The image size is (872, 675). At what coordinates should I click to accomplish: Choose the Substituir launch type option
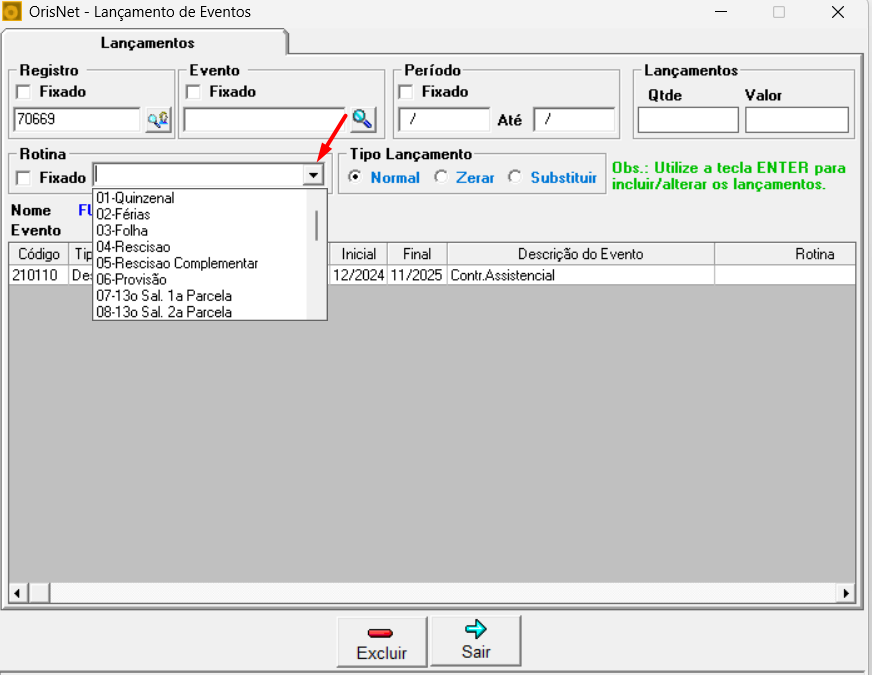click(x=515, y=177)
